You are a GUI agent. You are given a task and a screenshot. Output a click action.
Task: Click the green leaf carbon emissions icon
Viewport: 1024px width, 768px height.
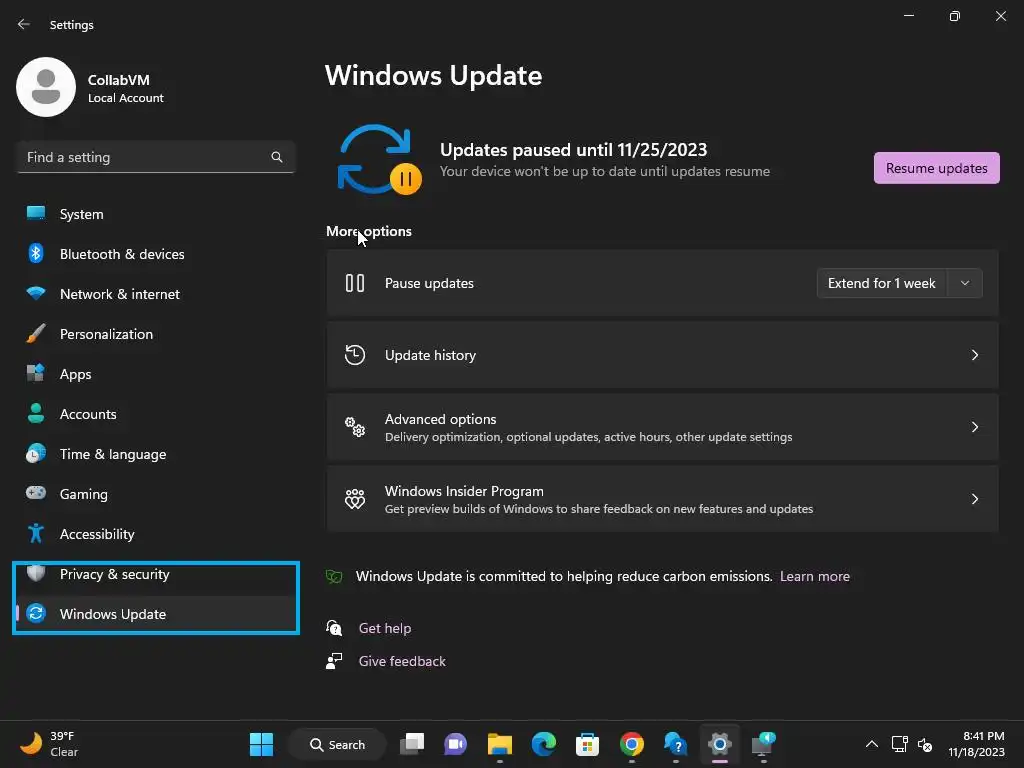[334, 576]
